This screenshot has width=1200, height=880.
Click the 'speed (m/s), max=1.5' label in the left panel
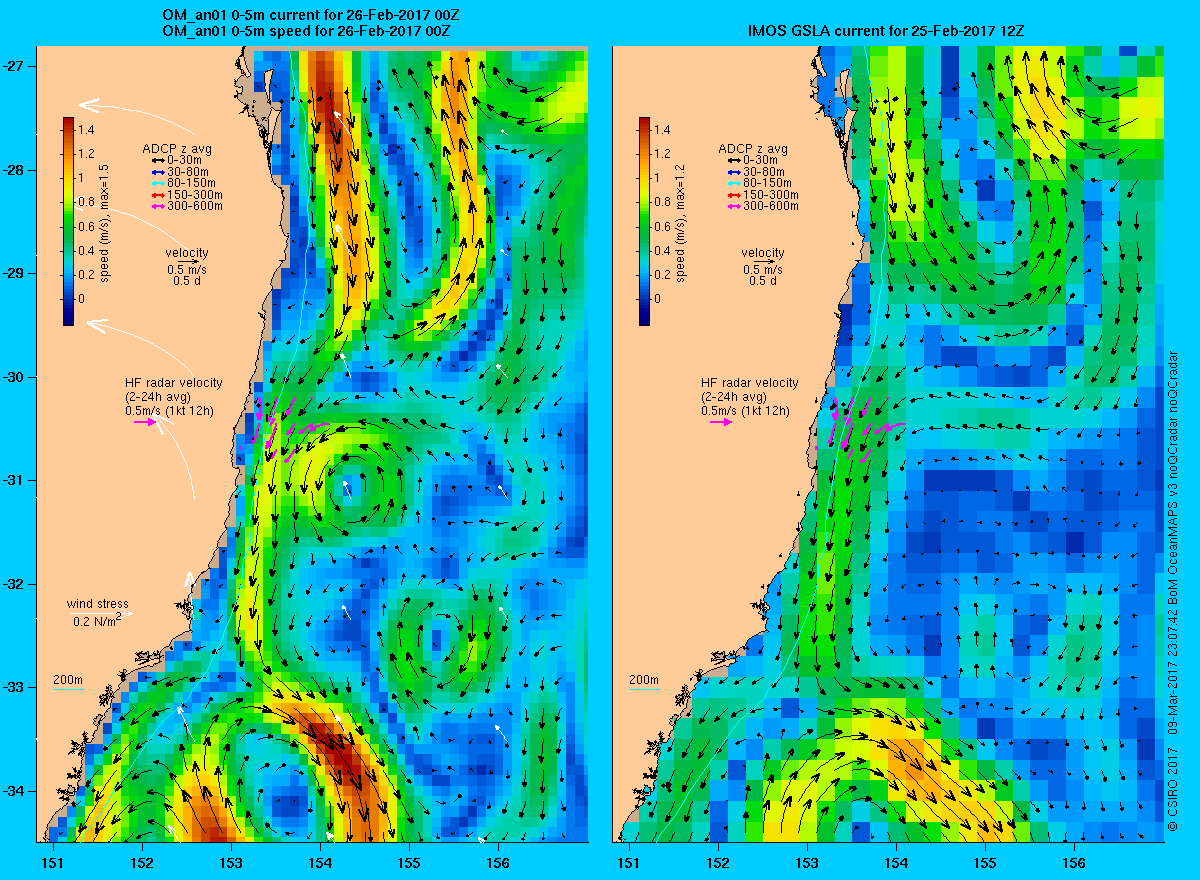(x=105, y=222)
